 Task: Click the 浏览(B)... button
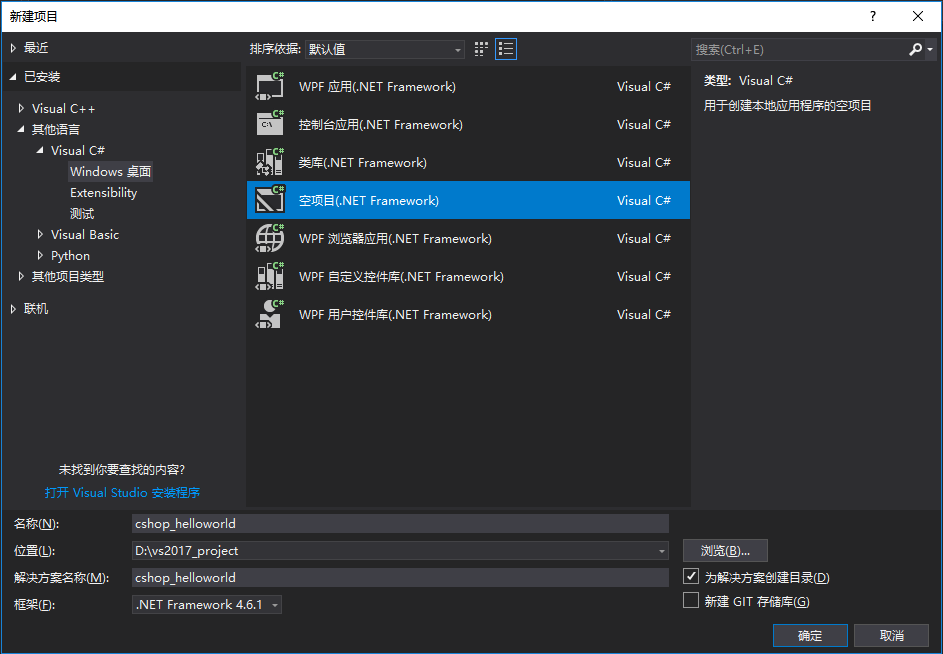pyautogui.click(x=725, y=551)
